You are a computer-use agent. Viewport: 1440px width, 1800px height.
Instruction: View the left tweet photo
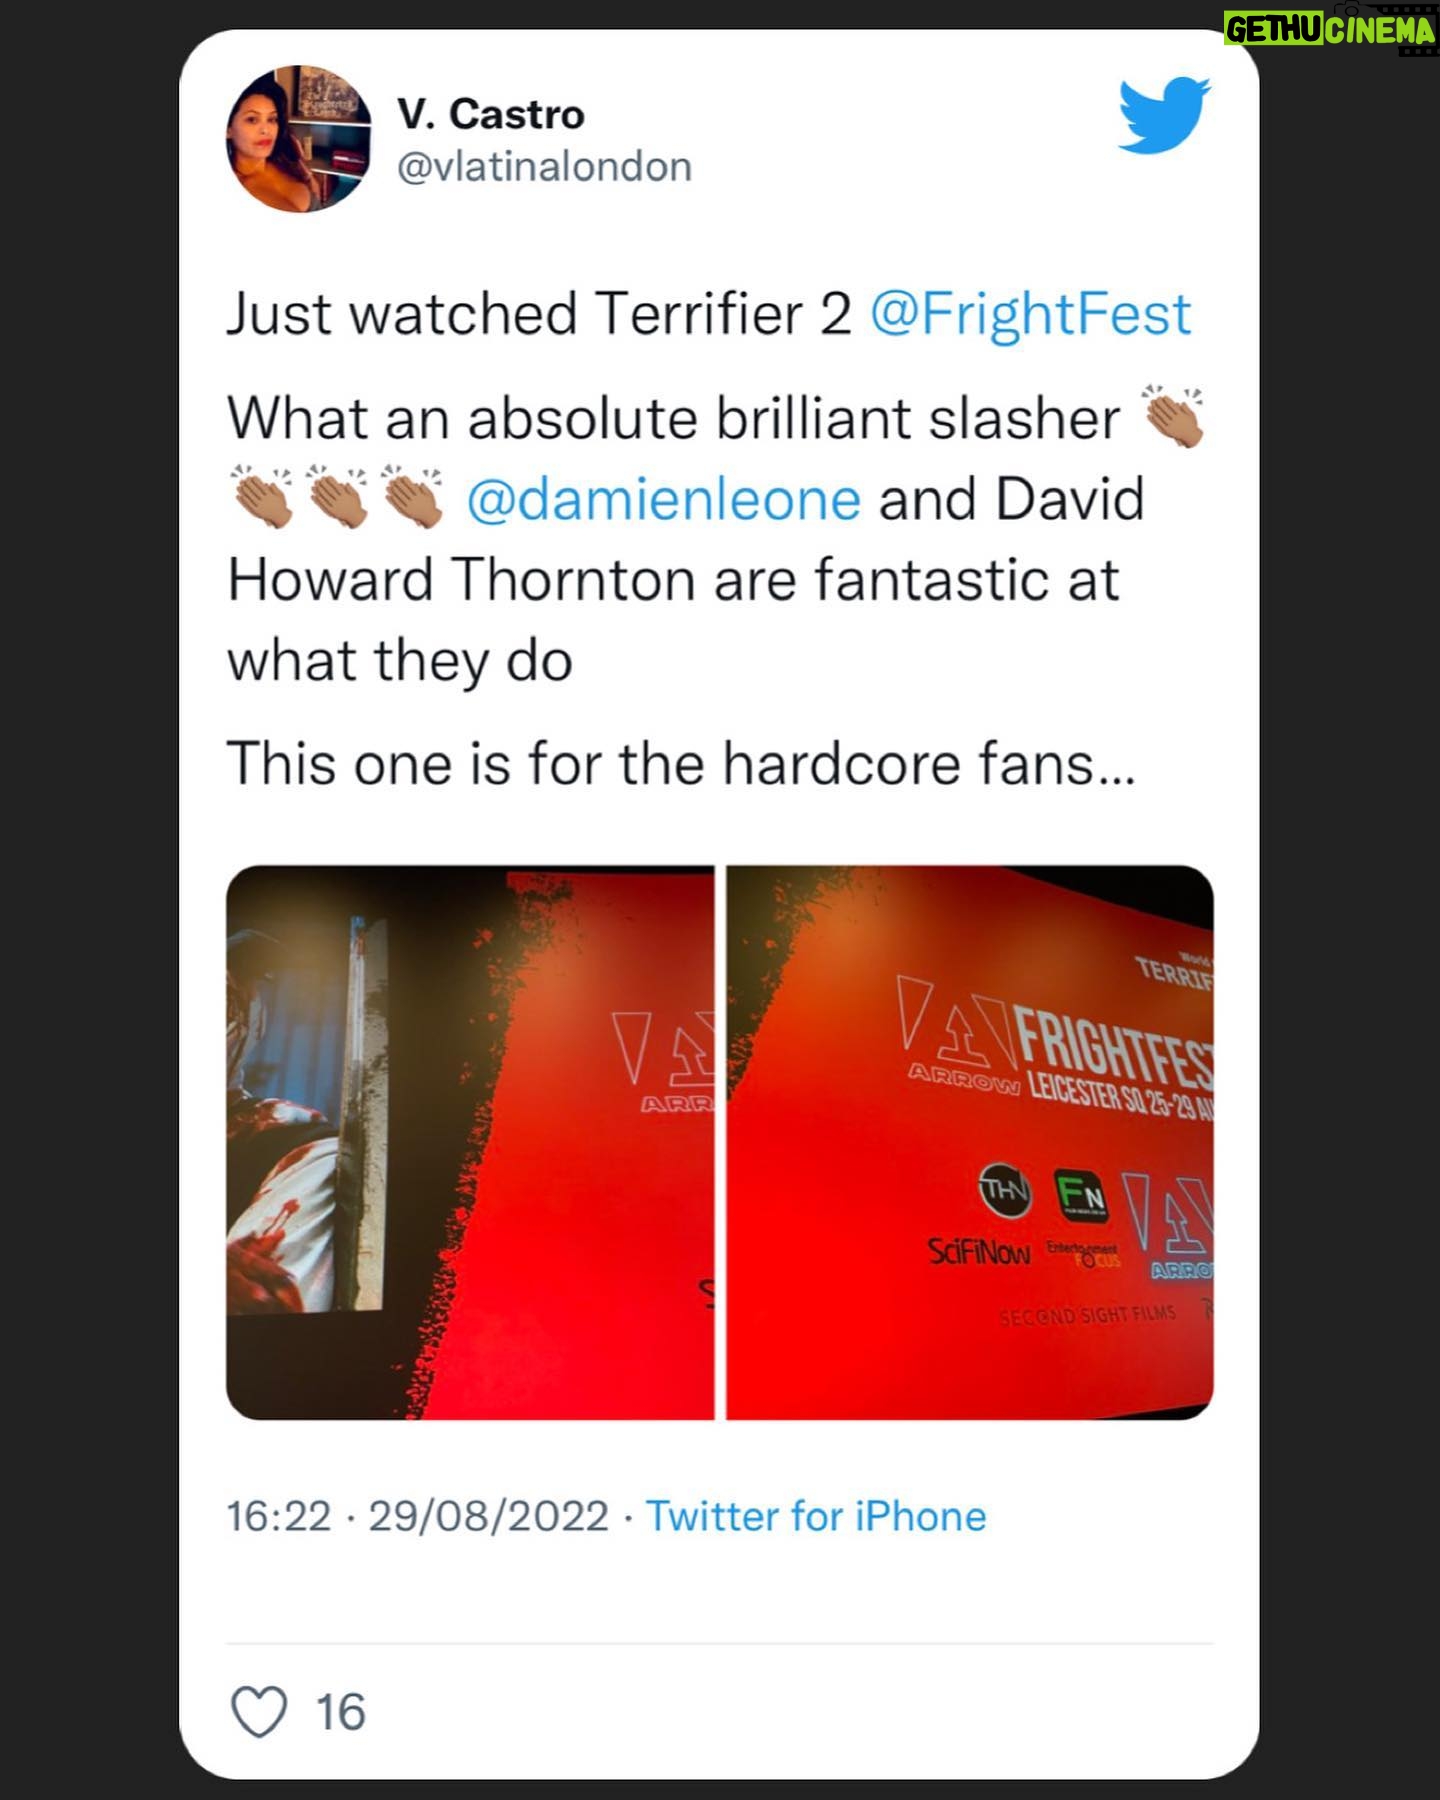470,1142
